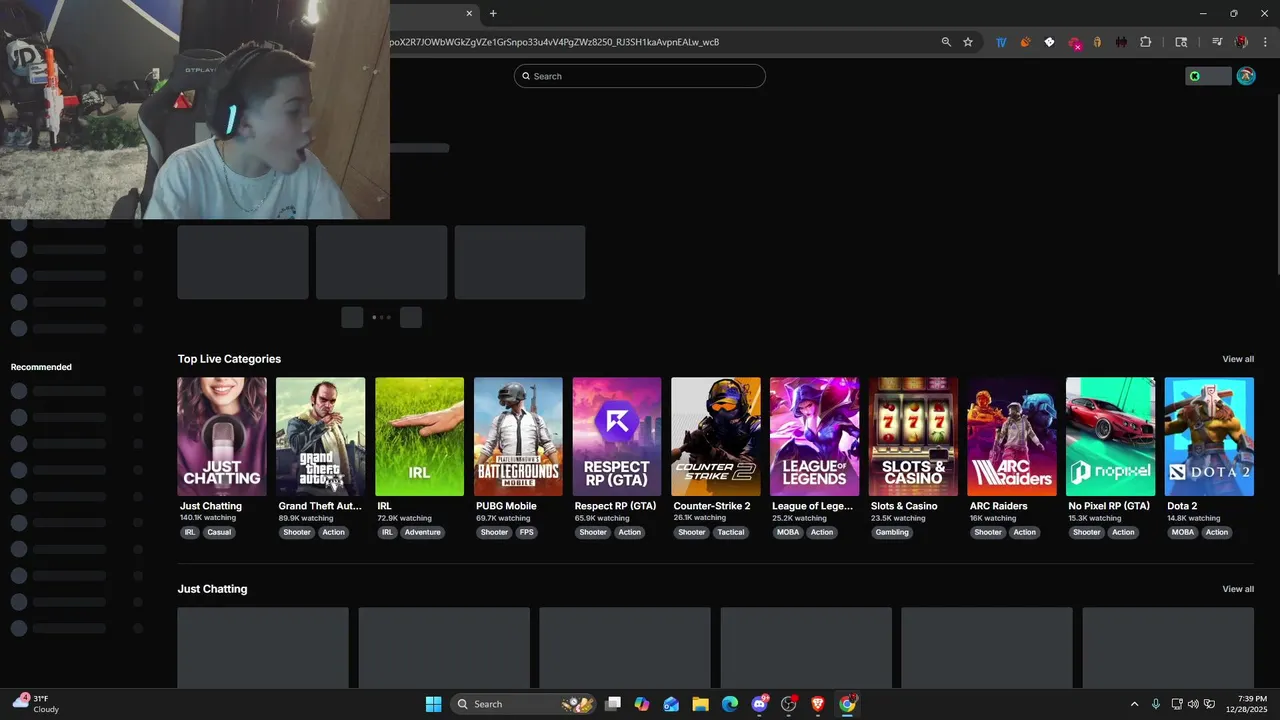Open the Extensions puzzle-piece menu

click(1146, 42)
